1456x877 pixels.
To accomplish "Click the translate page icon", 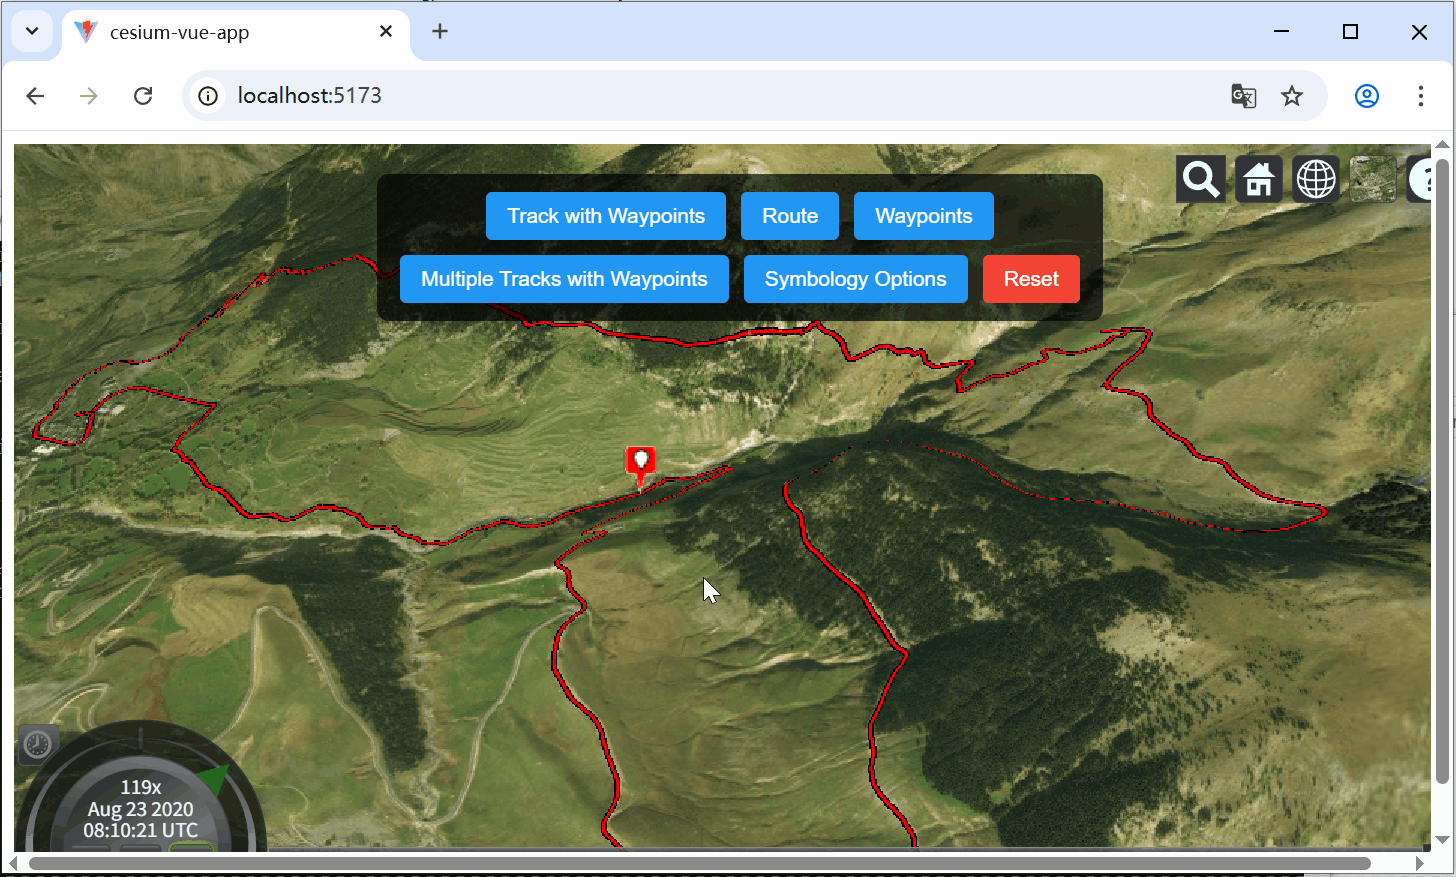I will 1243,96.
